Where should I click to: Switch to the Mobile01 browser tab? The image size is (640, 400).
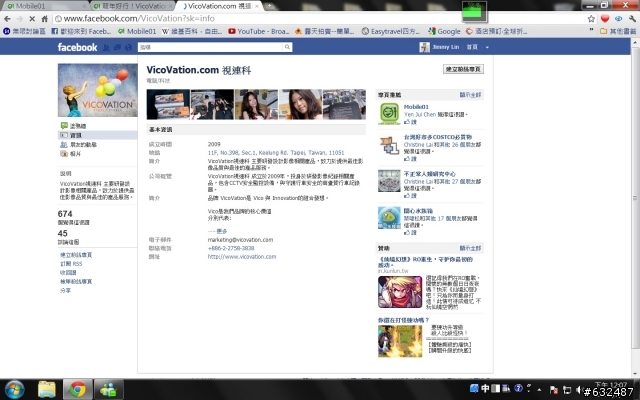[44, 6]
